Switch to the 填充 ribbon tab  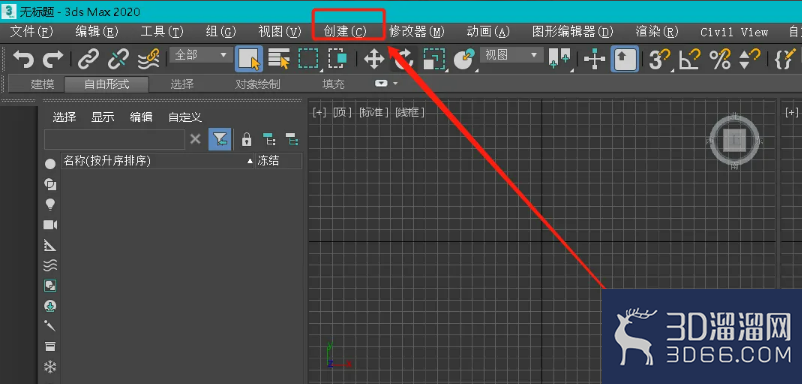333,84
